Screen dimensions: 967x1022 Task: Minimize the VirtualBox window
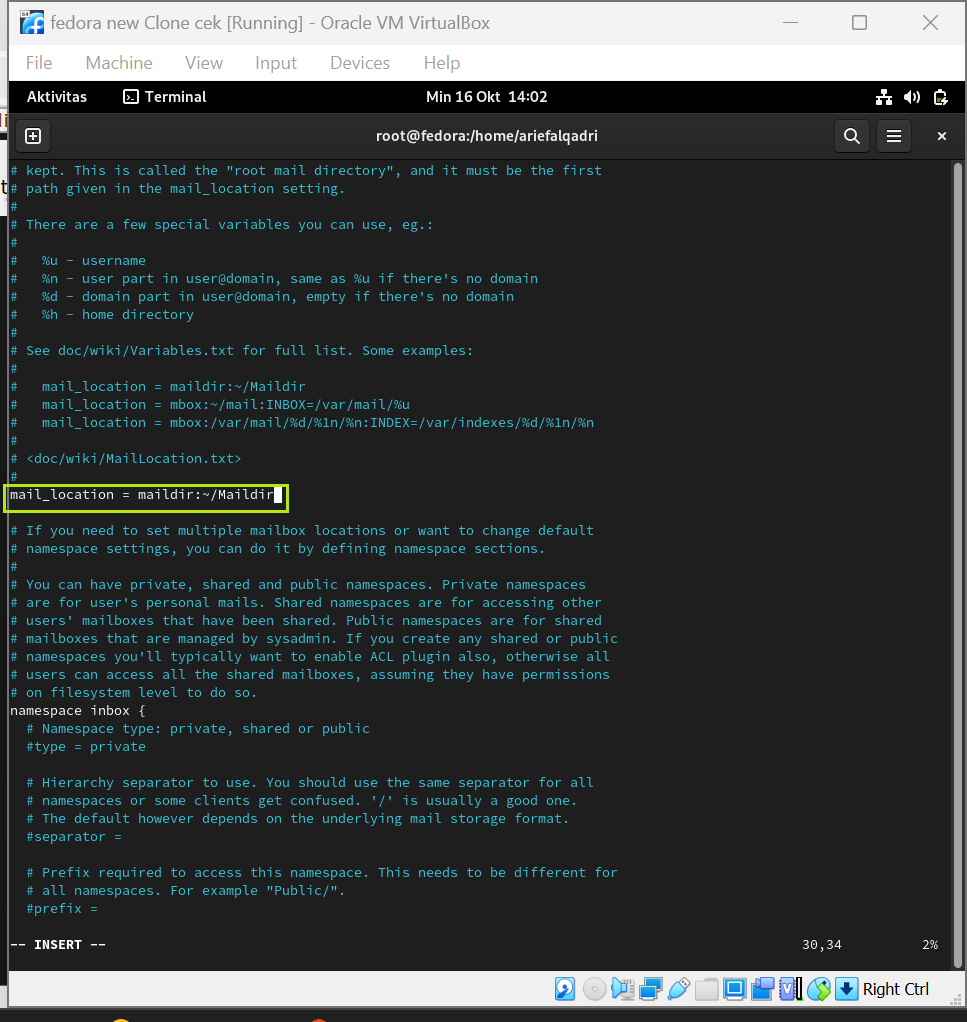tap(790, 23)
